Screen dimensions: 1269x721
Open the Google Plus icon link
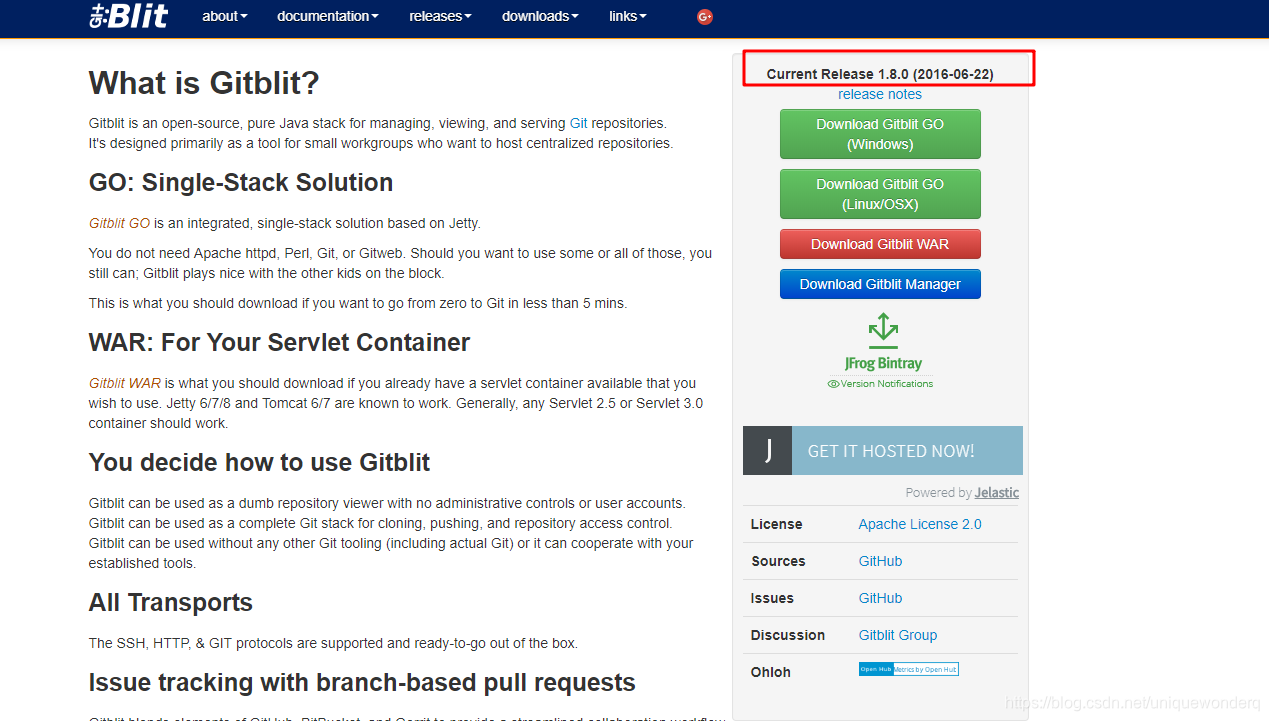coord(705,16)
